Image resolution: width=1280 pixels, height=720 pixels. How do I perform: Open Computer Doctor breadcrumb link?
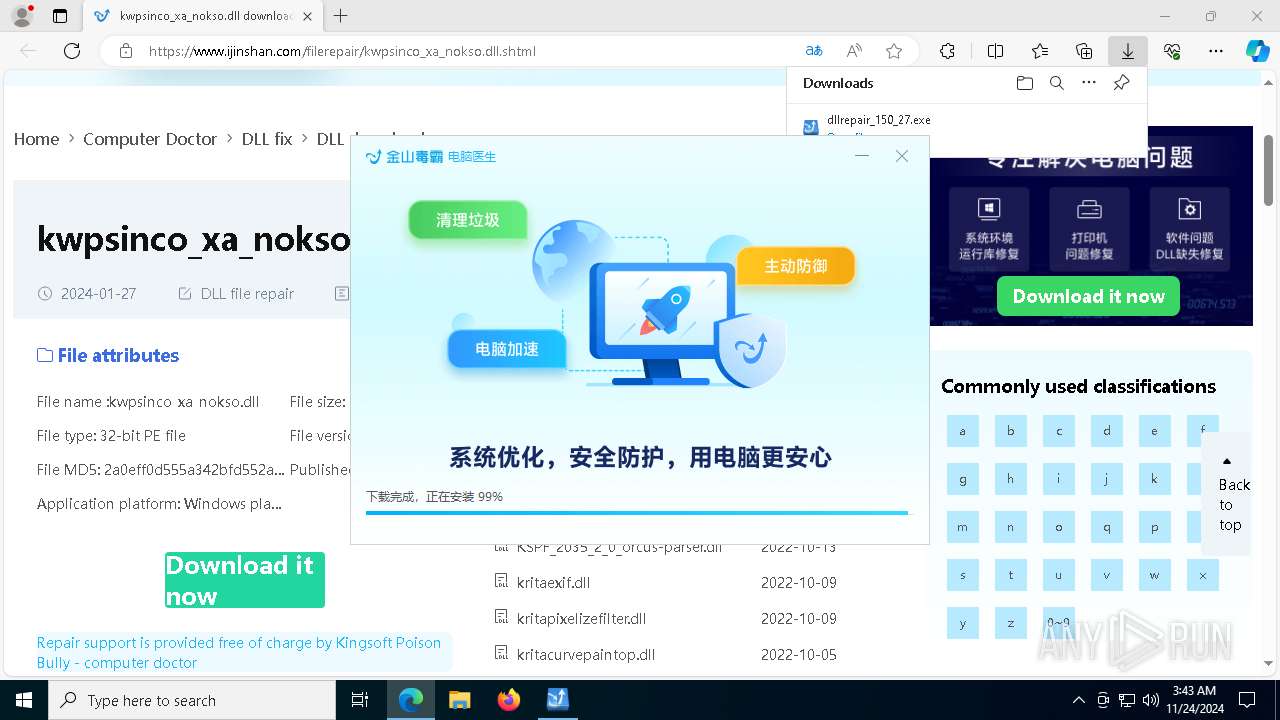click(150, 139)
